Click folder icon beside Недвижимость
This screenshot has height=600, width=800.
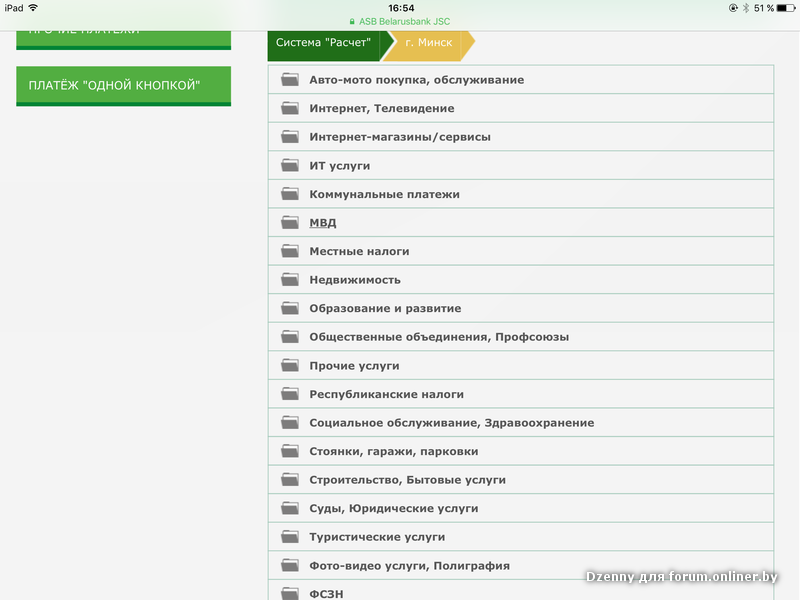pyautogui.click(x=290, y=280)
